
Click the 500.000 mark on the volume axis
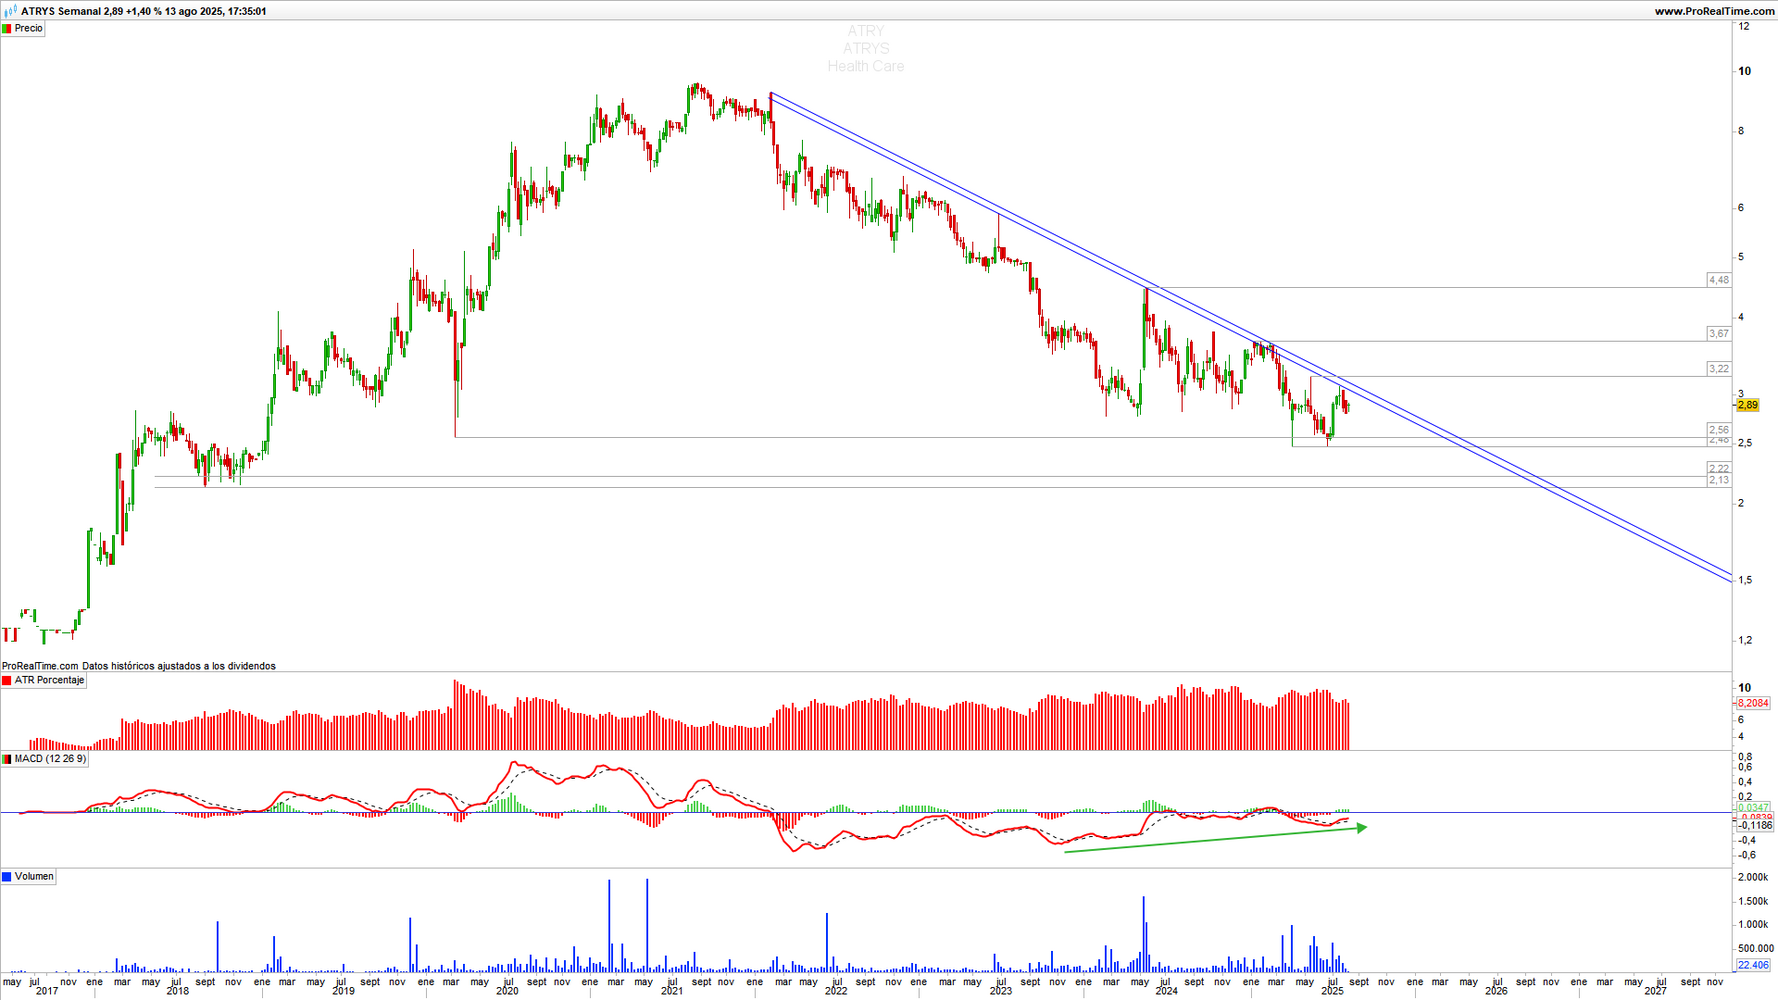[x=1755, y=948]
